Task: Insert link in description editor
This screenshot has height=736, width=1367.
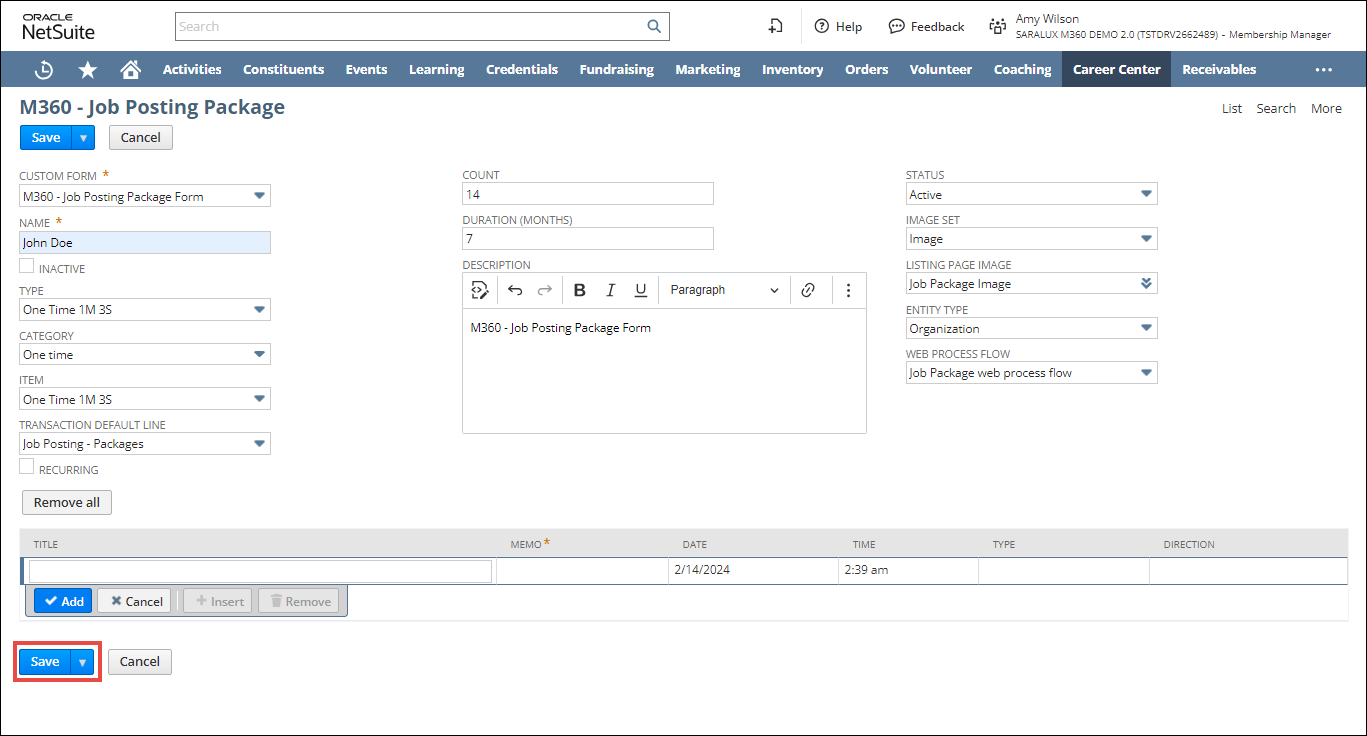Action: [x=808, y=290]
